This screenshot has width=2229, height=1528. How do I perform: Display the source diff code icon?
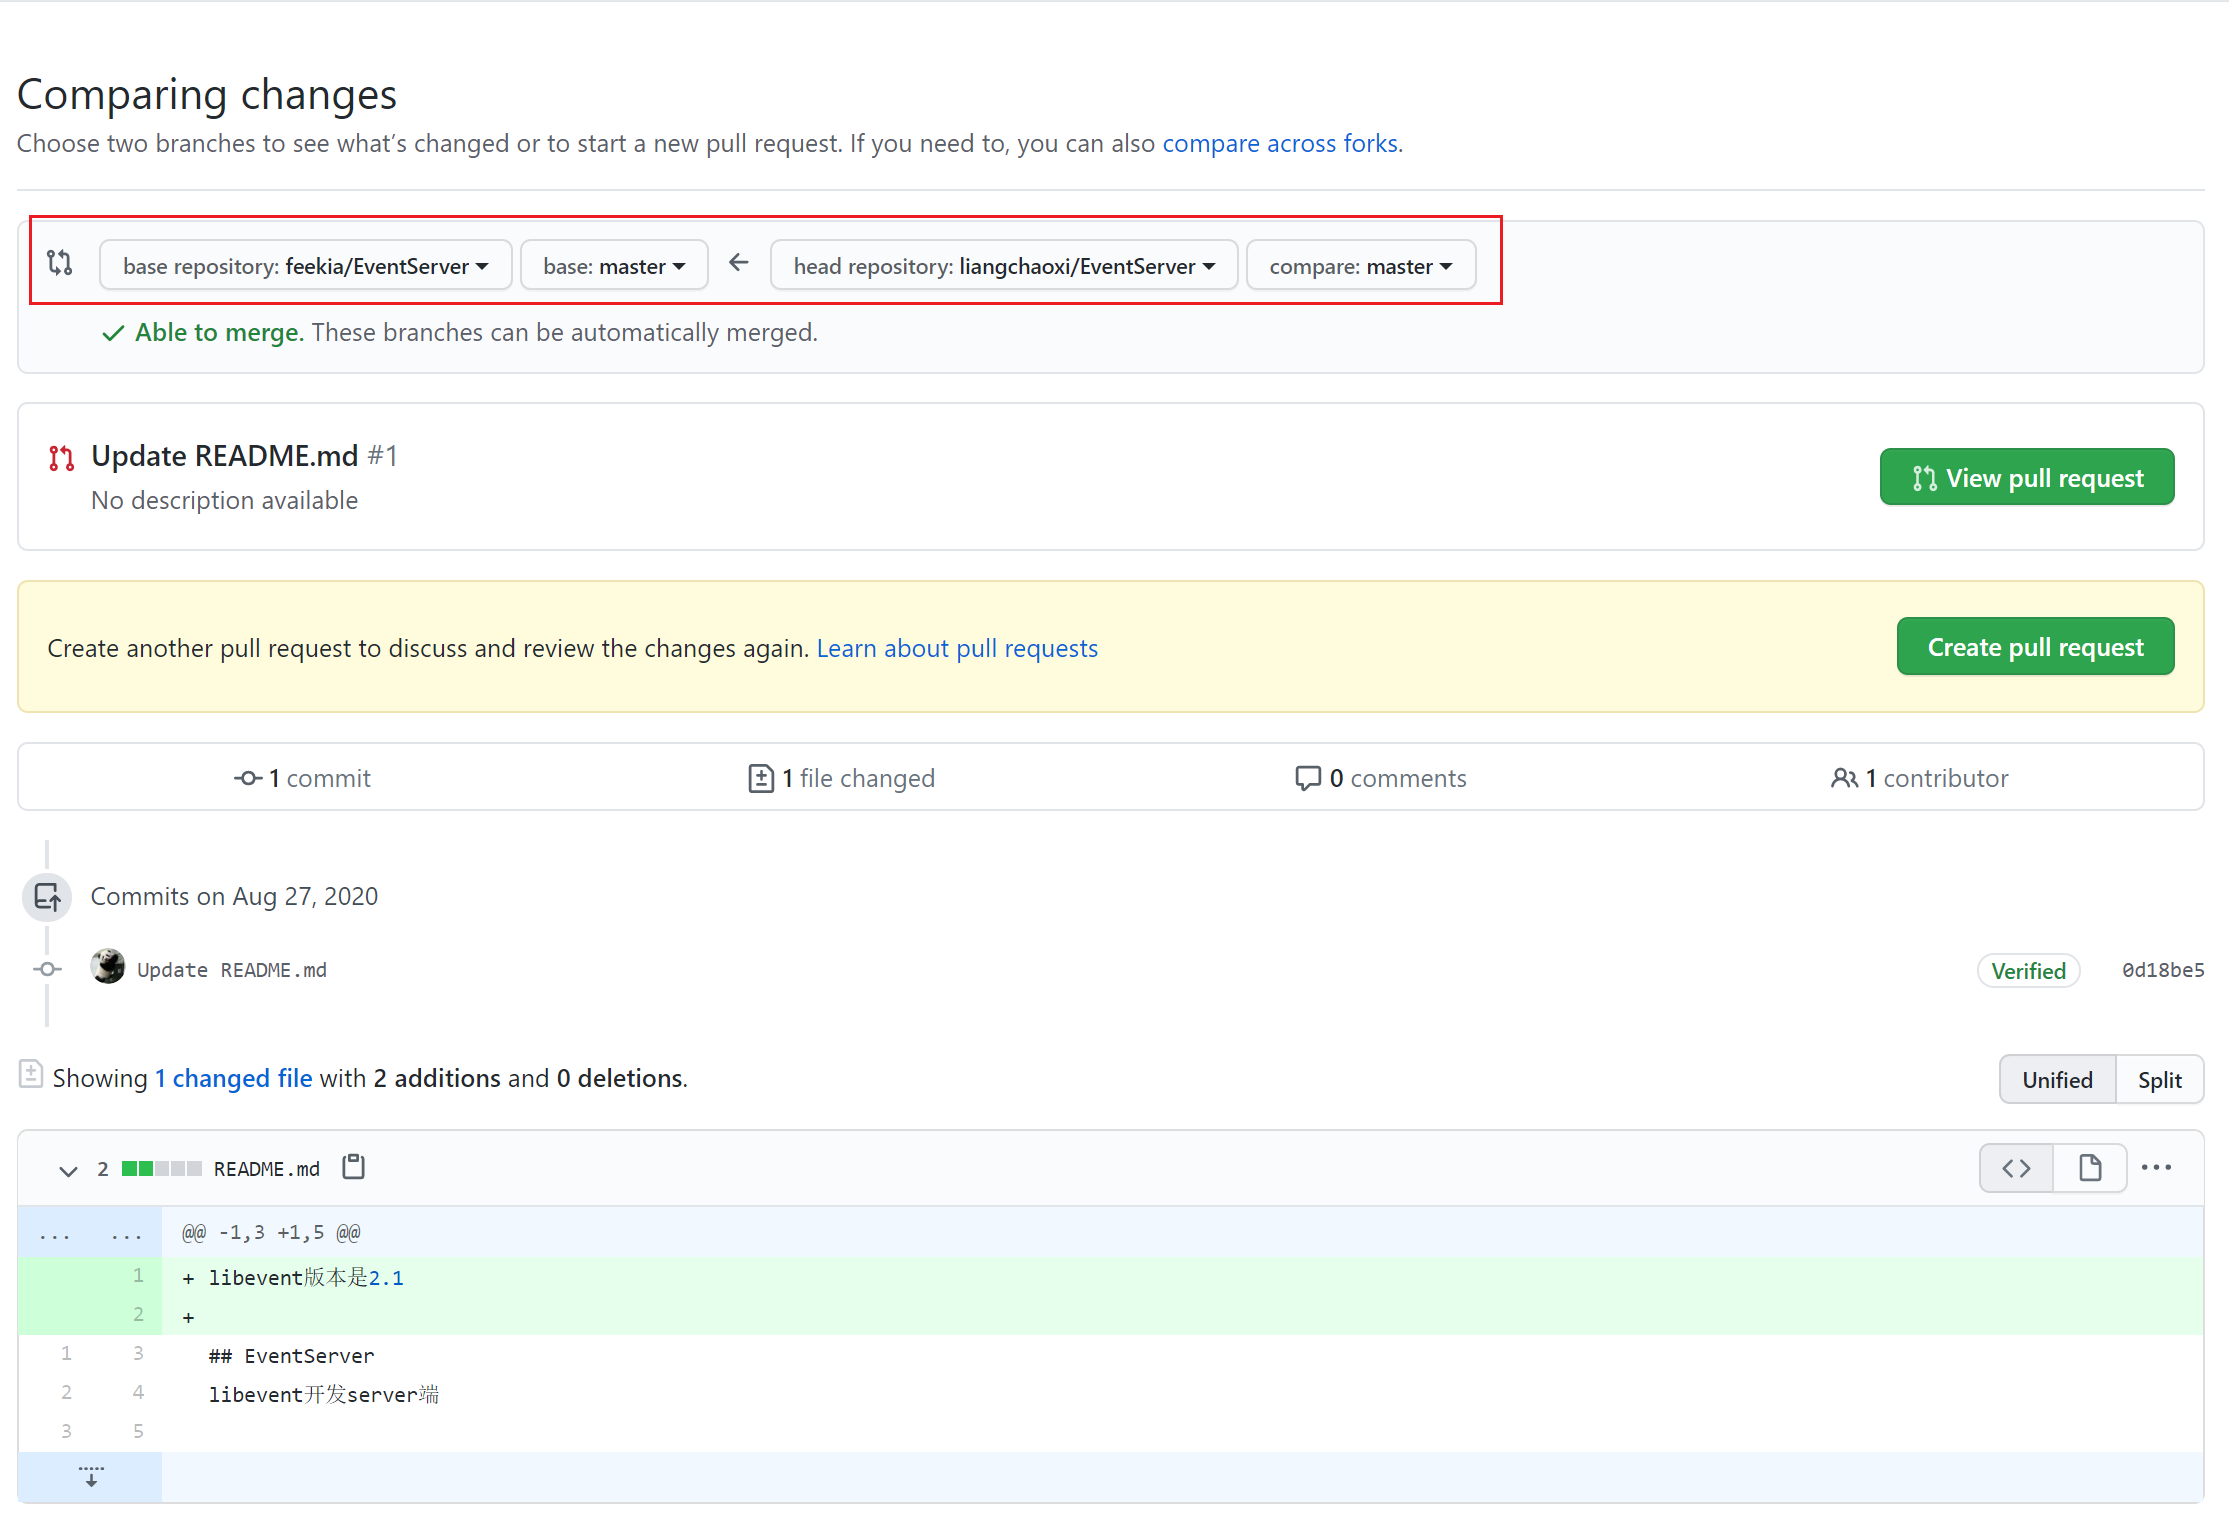point(2016,1168)
